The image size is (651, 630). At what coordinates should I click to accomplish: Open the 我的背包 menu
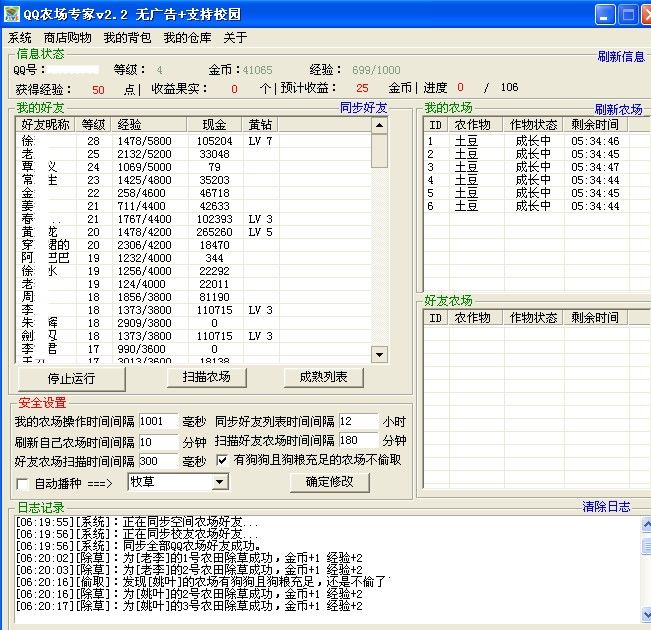127,38
